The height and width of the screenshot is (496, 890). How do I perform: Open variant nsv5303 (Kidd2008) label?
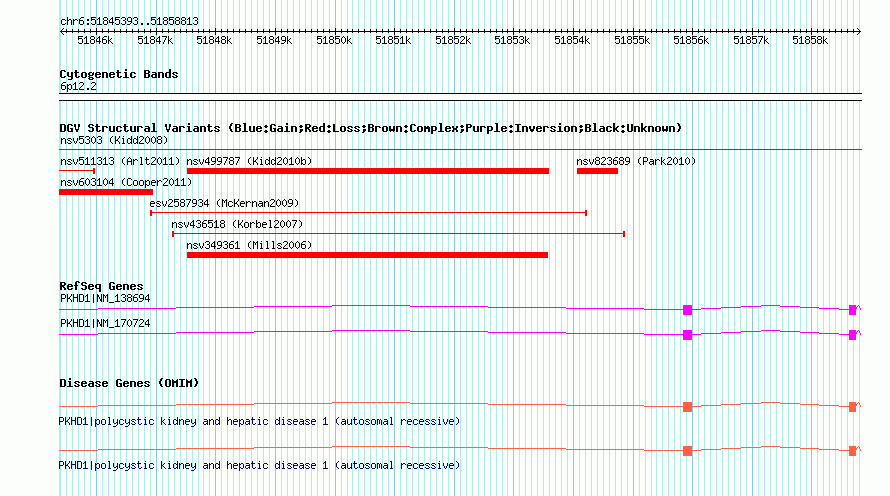pyautogui.click(x=114, y=140)
